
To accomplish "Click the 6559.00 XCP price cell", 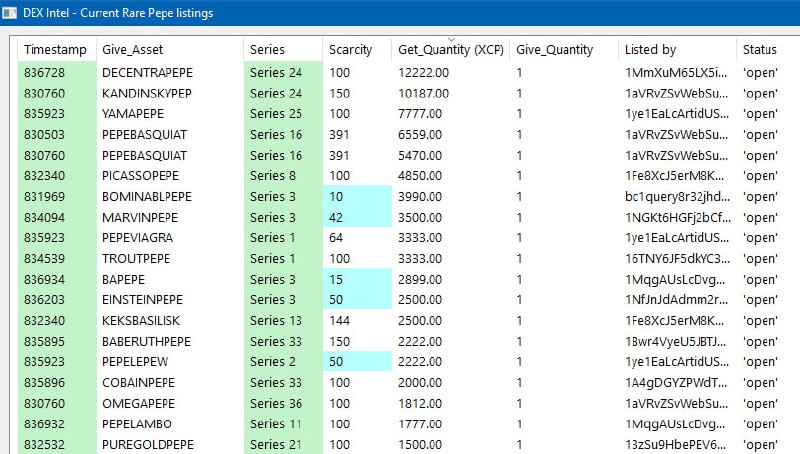I will tap(451, 135).
